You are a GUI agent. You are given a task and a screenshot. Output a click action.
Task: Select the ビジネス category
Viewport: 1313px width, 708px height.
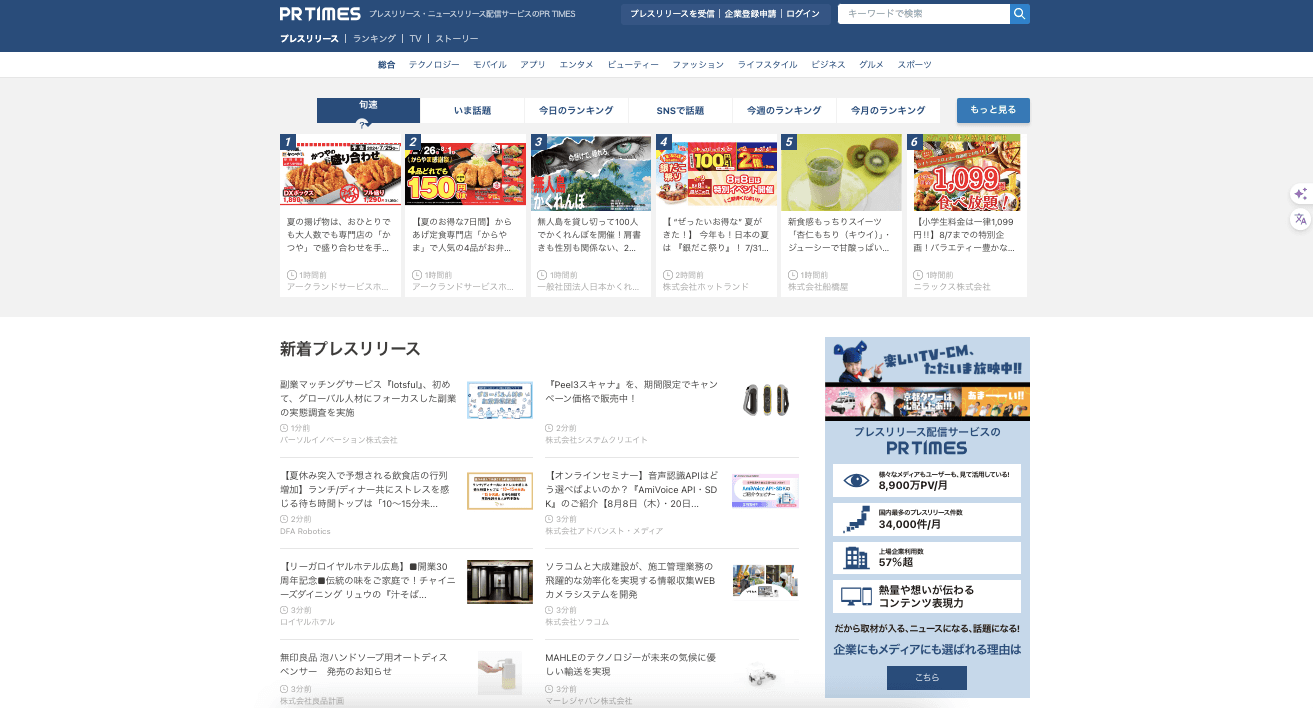tap(828, 65)
